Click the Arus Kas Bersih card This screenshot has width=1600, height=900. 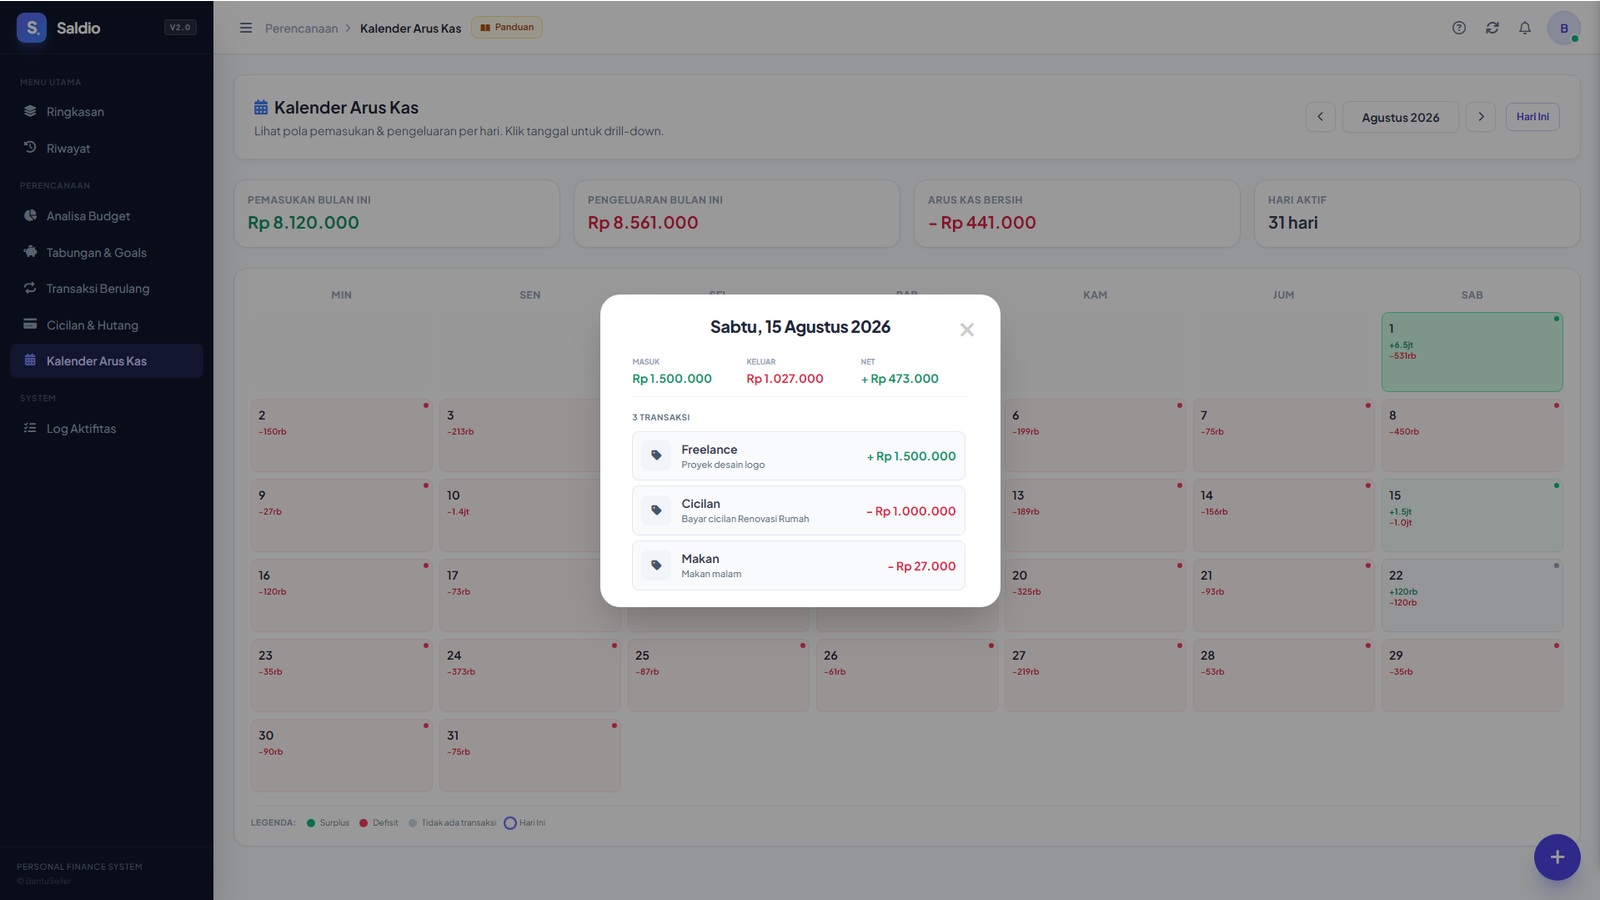[1077, 214]
